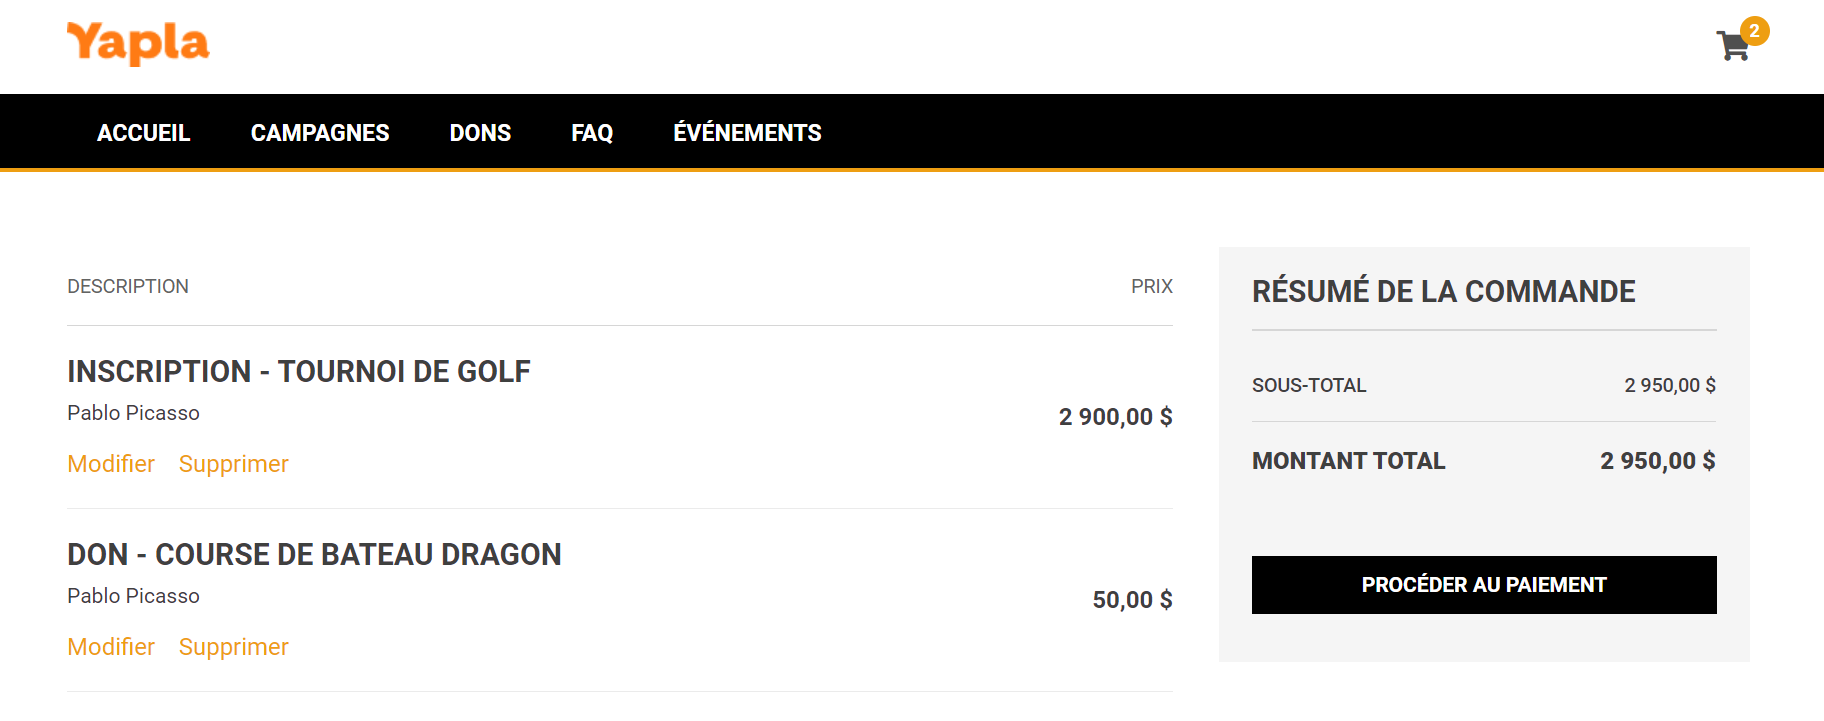Modifier the Tournoi de Golf inscription
1824x721 pixels.
click(111, 464)
